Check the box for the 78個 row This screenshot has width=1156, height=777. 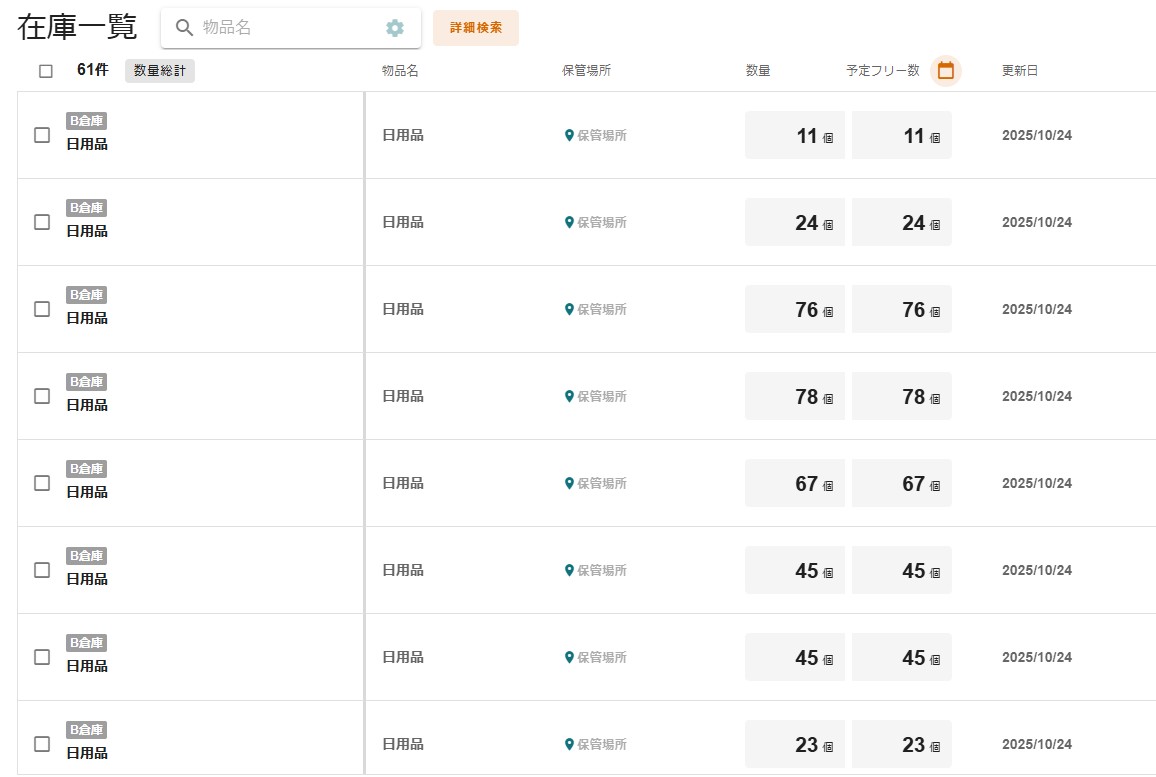[42, 396]
